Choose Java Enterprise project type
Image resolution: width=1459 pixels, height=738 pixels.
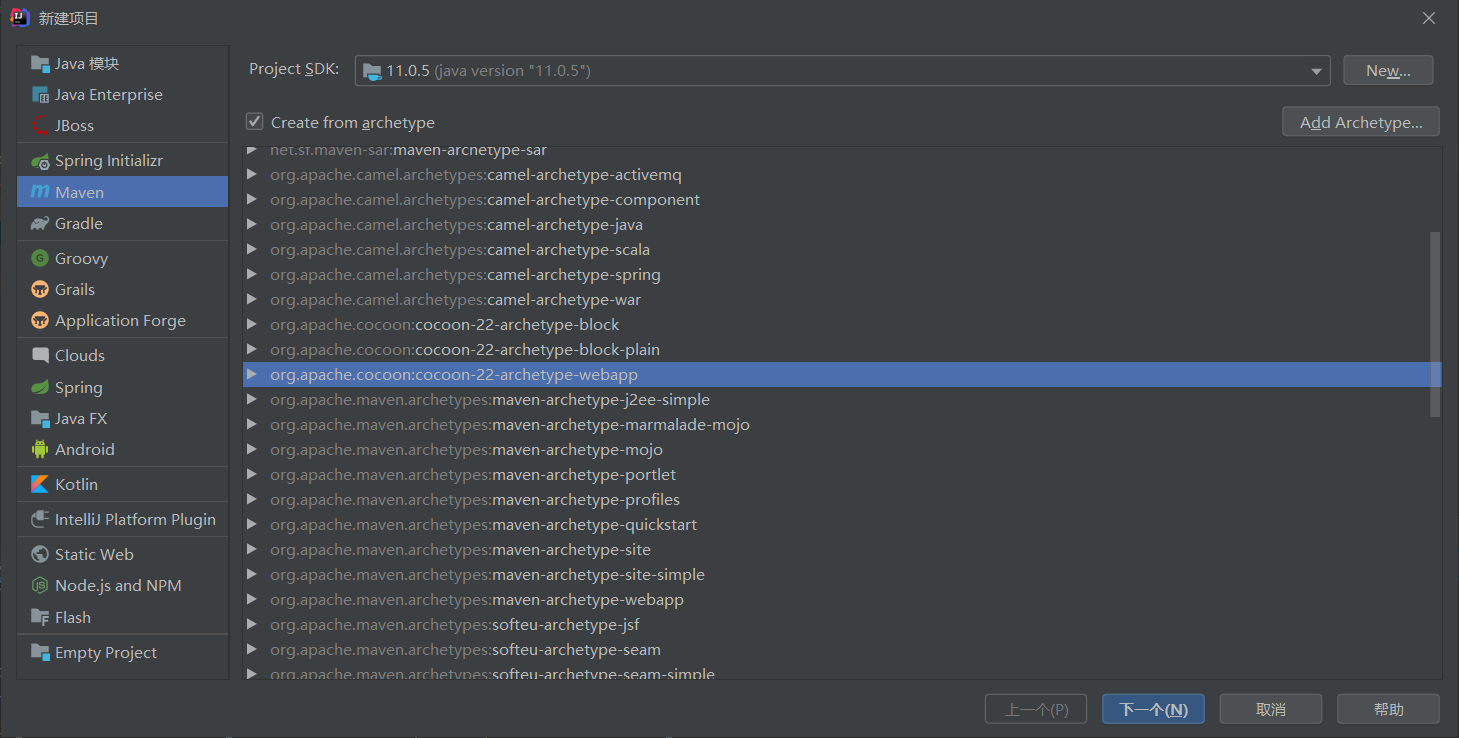(122, 95)
